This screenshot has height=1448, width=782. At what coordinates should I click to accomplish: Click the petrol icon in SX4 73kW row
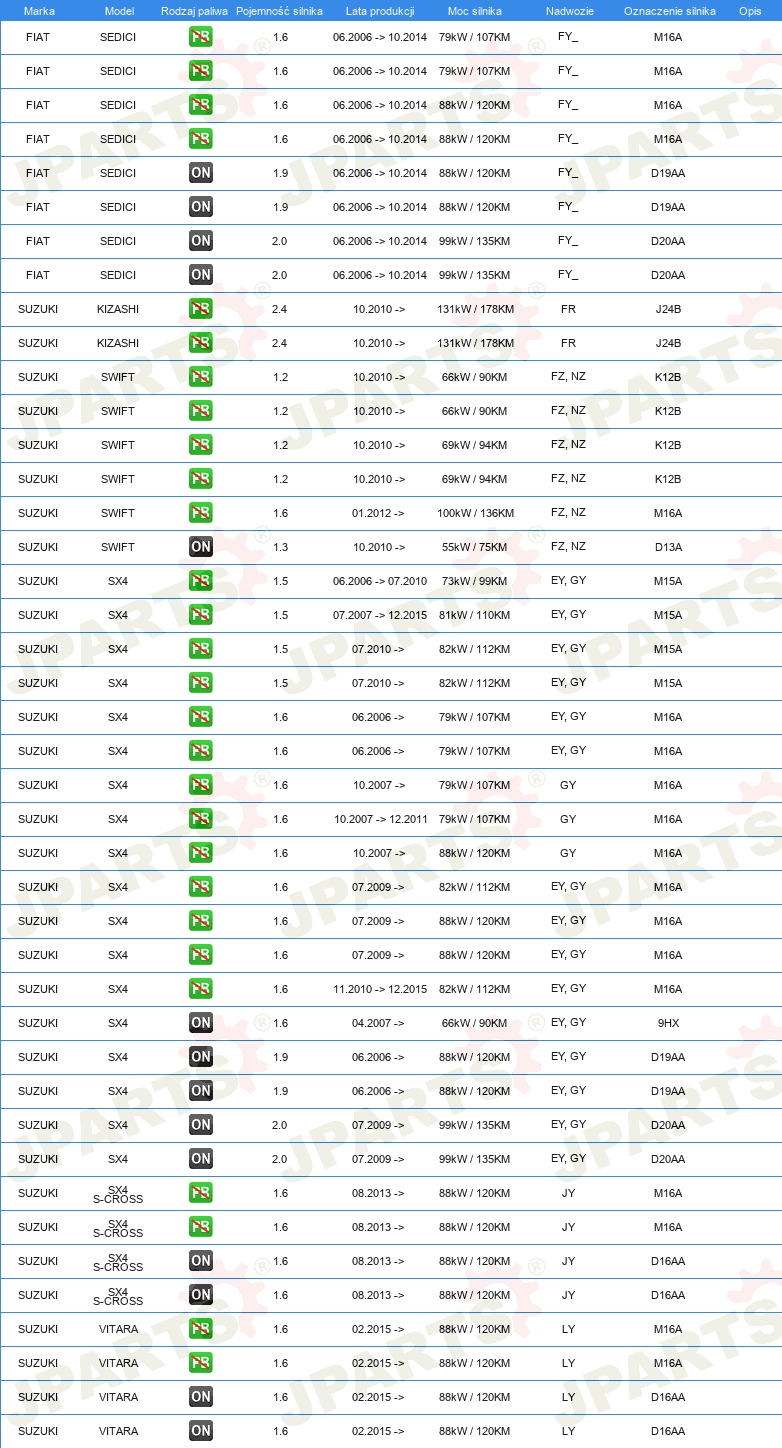(201, 581)
